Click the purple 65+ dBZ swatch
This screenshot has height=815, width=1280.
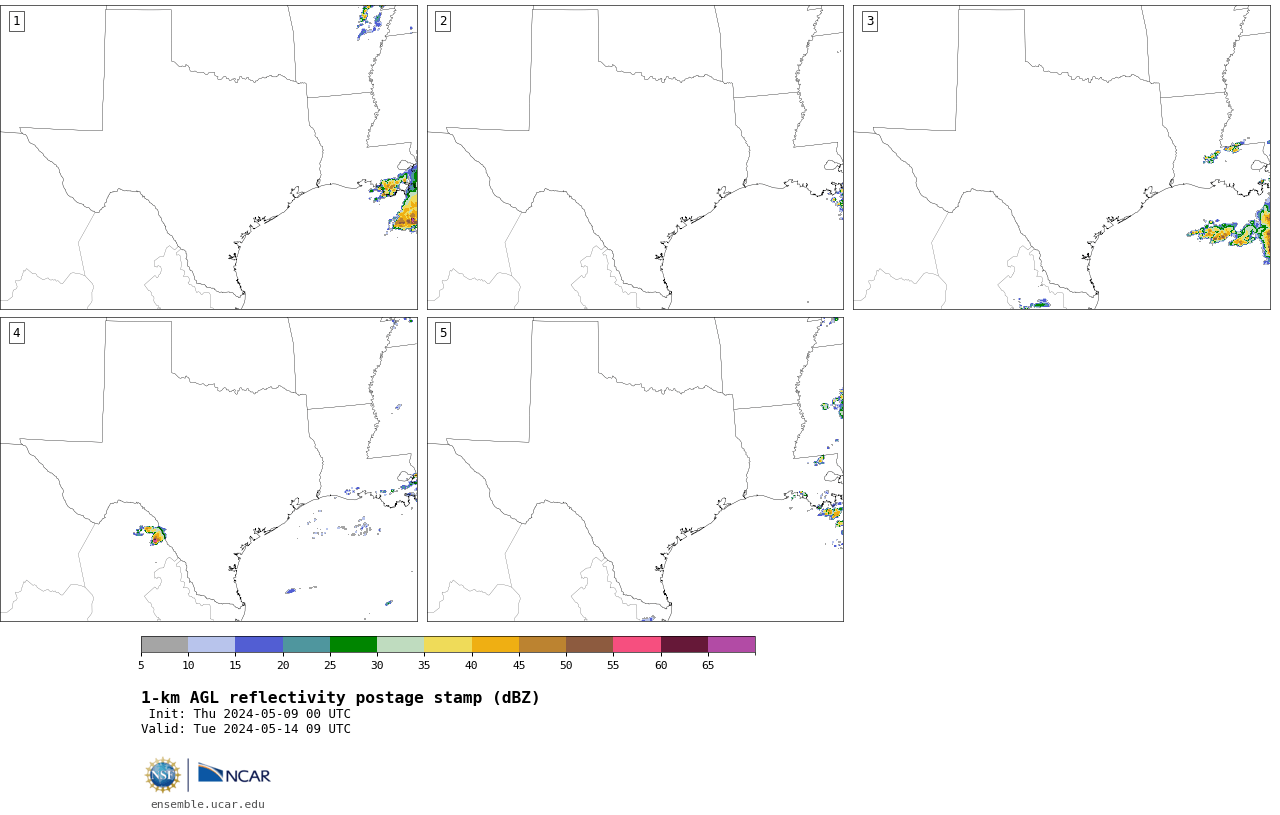[x=732, y=645]
